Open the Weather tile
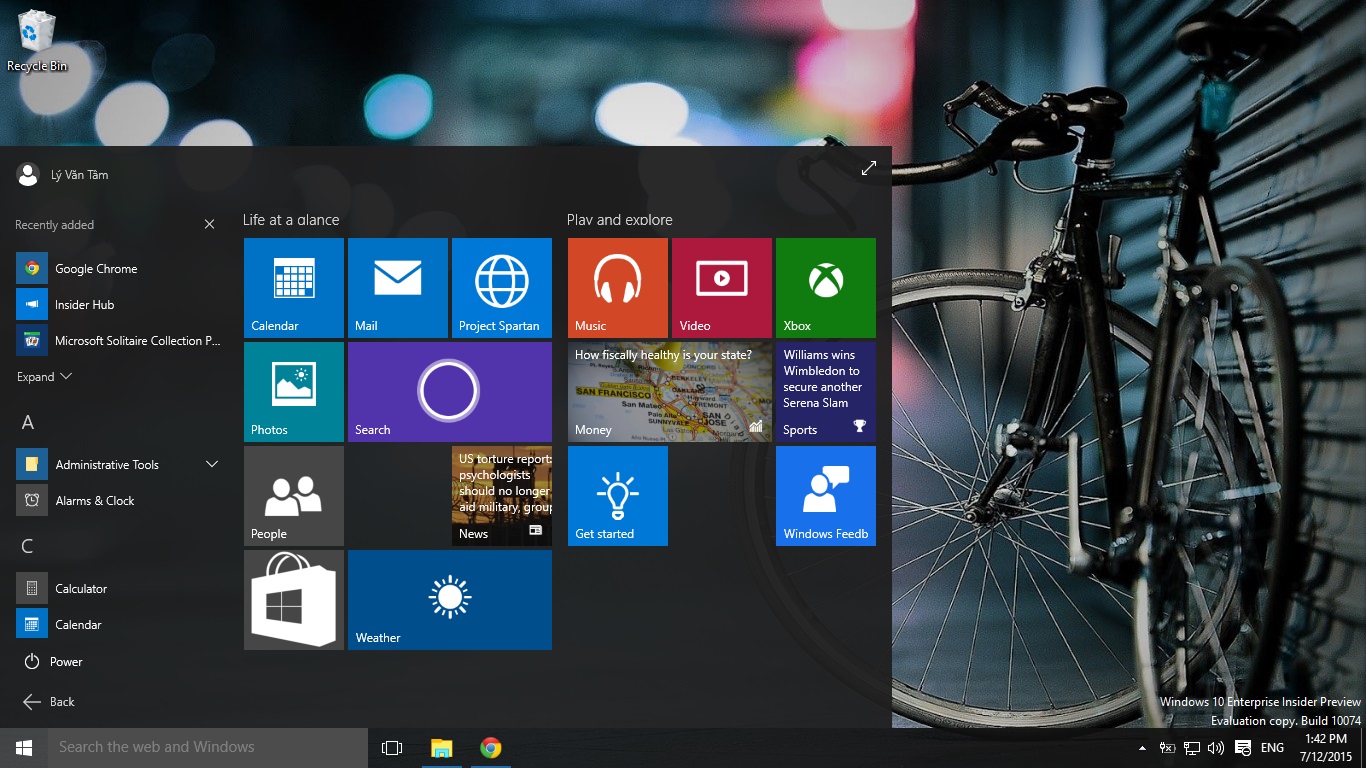Image resolution: width=1366 pixels, height=768 pixels. pos(450,600)
